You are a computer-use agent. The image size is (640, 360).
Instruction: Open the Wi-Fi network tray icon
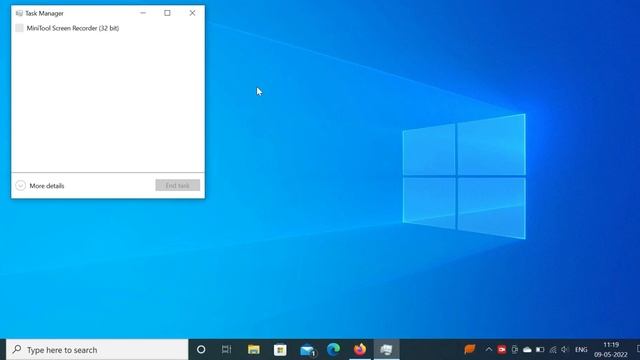(553, 350)
